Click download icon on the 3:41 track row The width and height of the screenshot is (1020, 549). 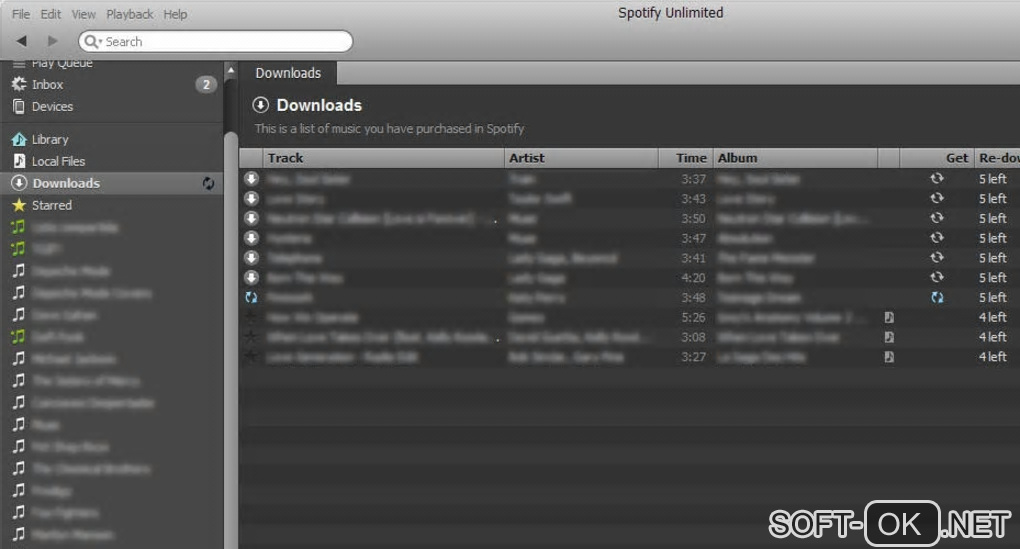click(251, 258)
